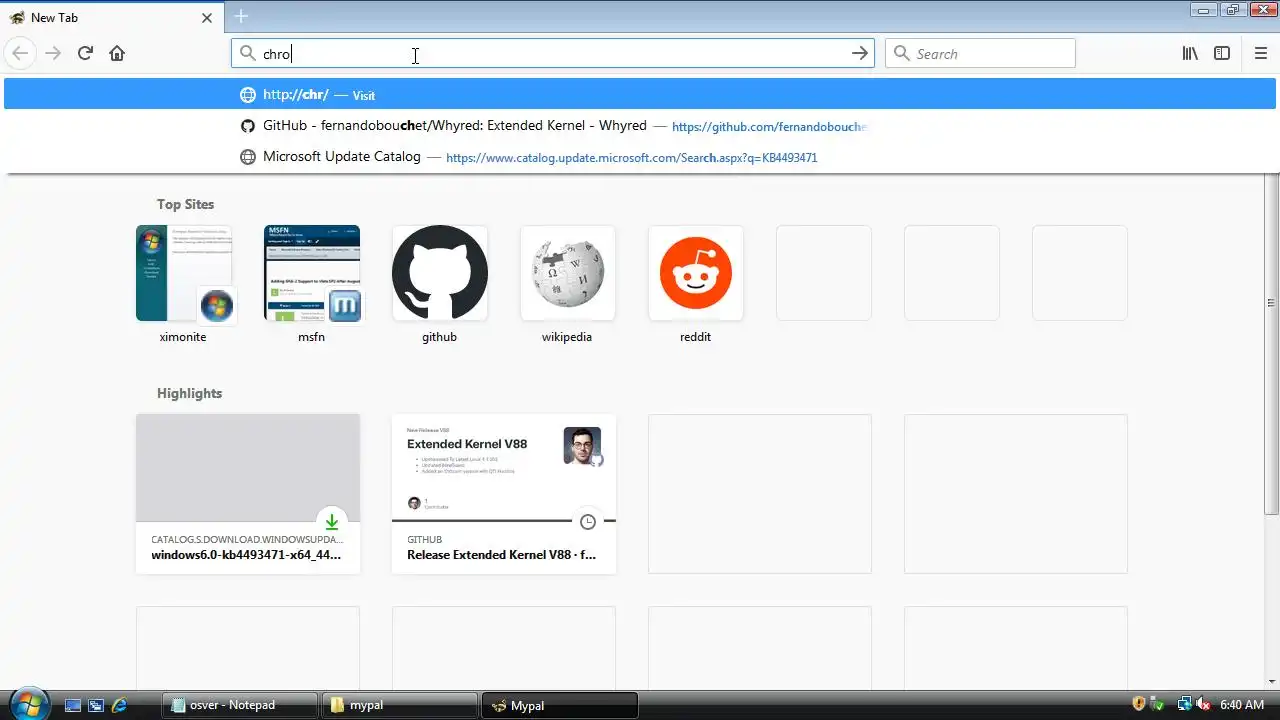
Task: Switch to osver - Notepad taskbar button
Action: 239,705
